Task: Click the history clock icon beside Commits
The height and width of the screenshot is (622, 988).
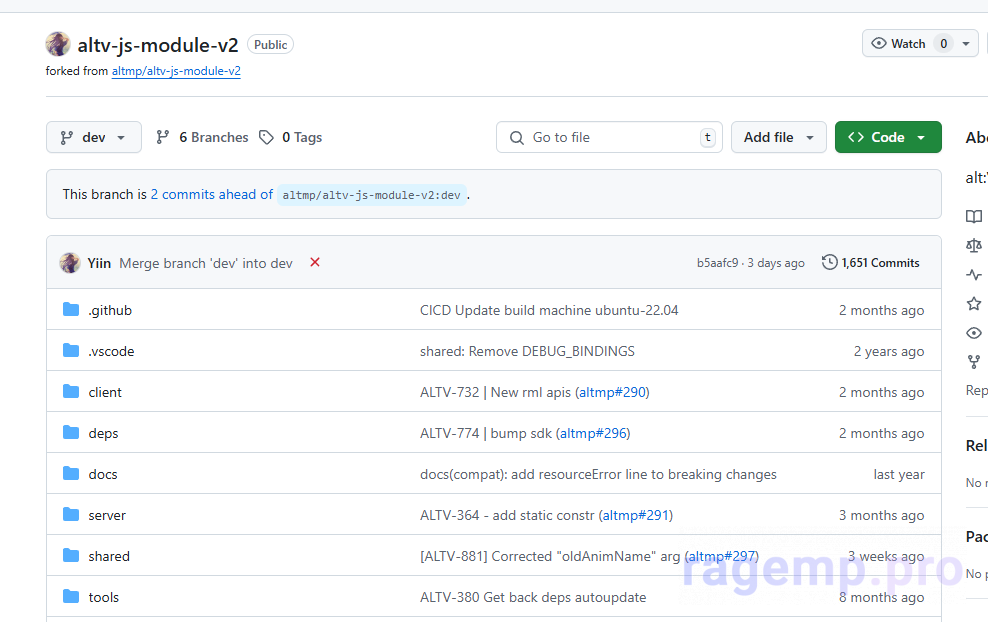Action: (829, 262)
